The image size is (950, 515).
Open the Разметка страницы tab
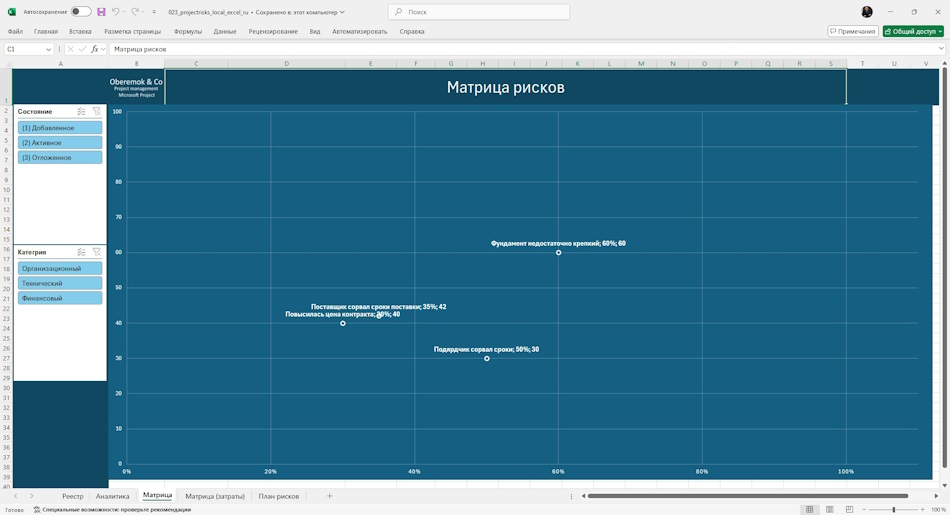coord(133,31)
